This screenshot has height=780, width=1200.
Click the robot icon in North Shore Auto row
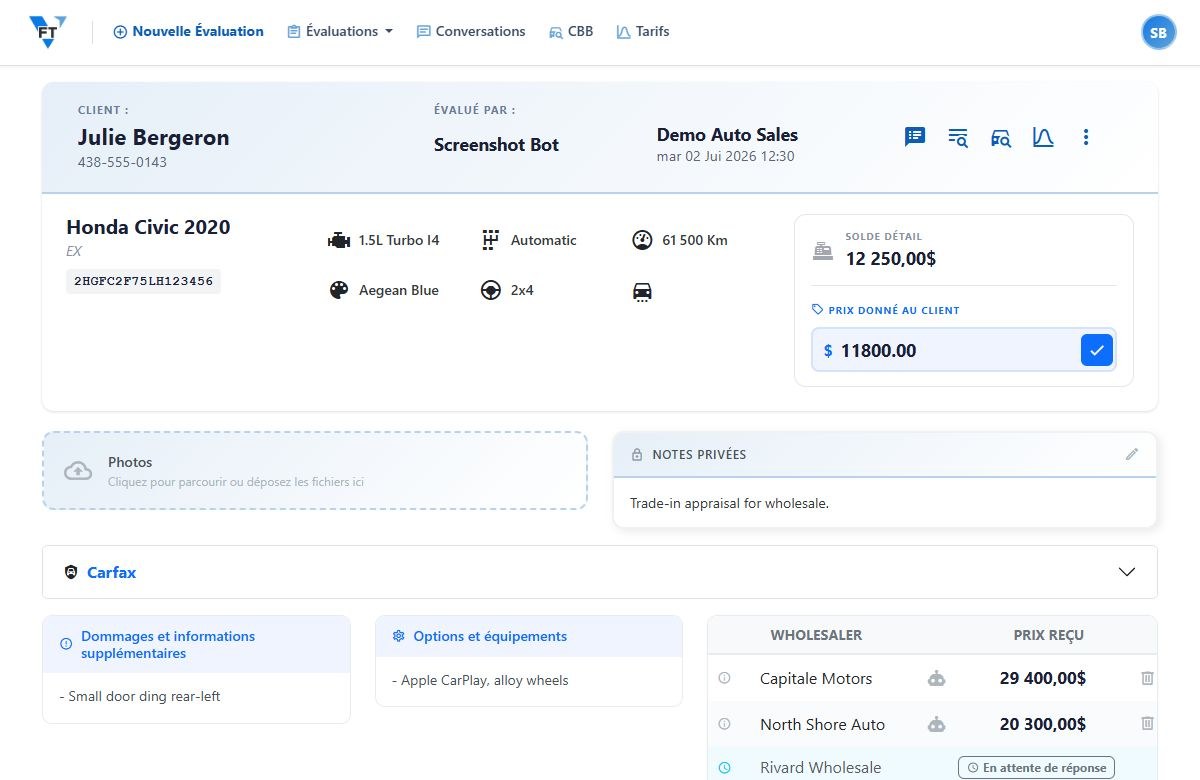937,724
